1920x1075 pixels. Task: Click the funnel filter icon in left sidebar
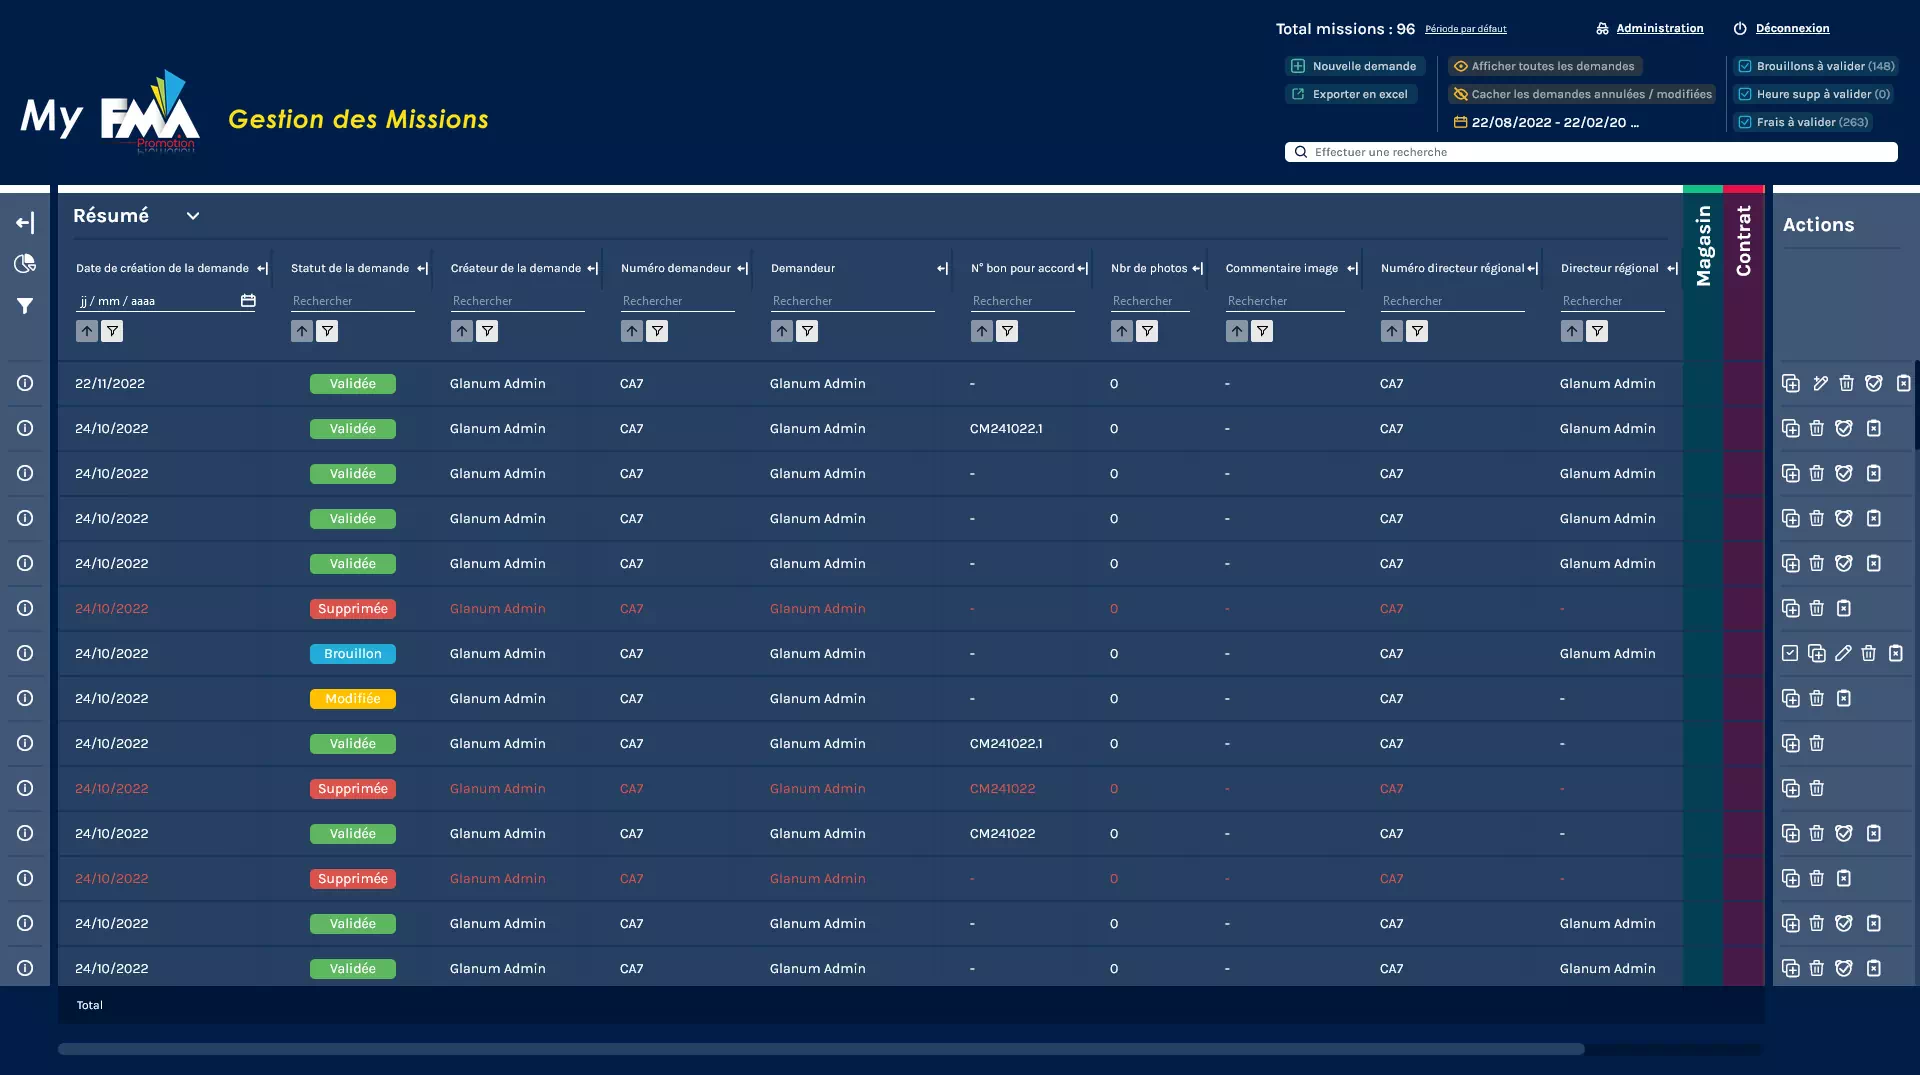click(25, 306)
